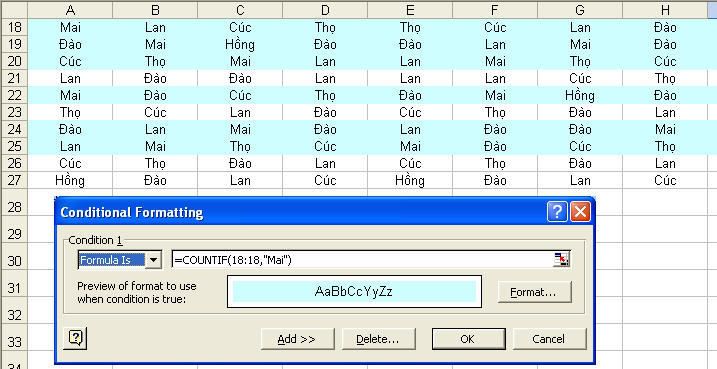
Task: Click cell B18 containing Lan
Action: (x=155, y=27)
